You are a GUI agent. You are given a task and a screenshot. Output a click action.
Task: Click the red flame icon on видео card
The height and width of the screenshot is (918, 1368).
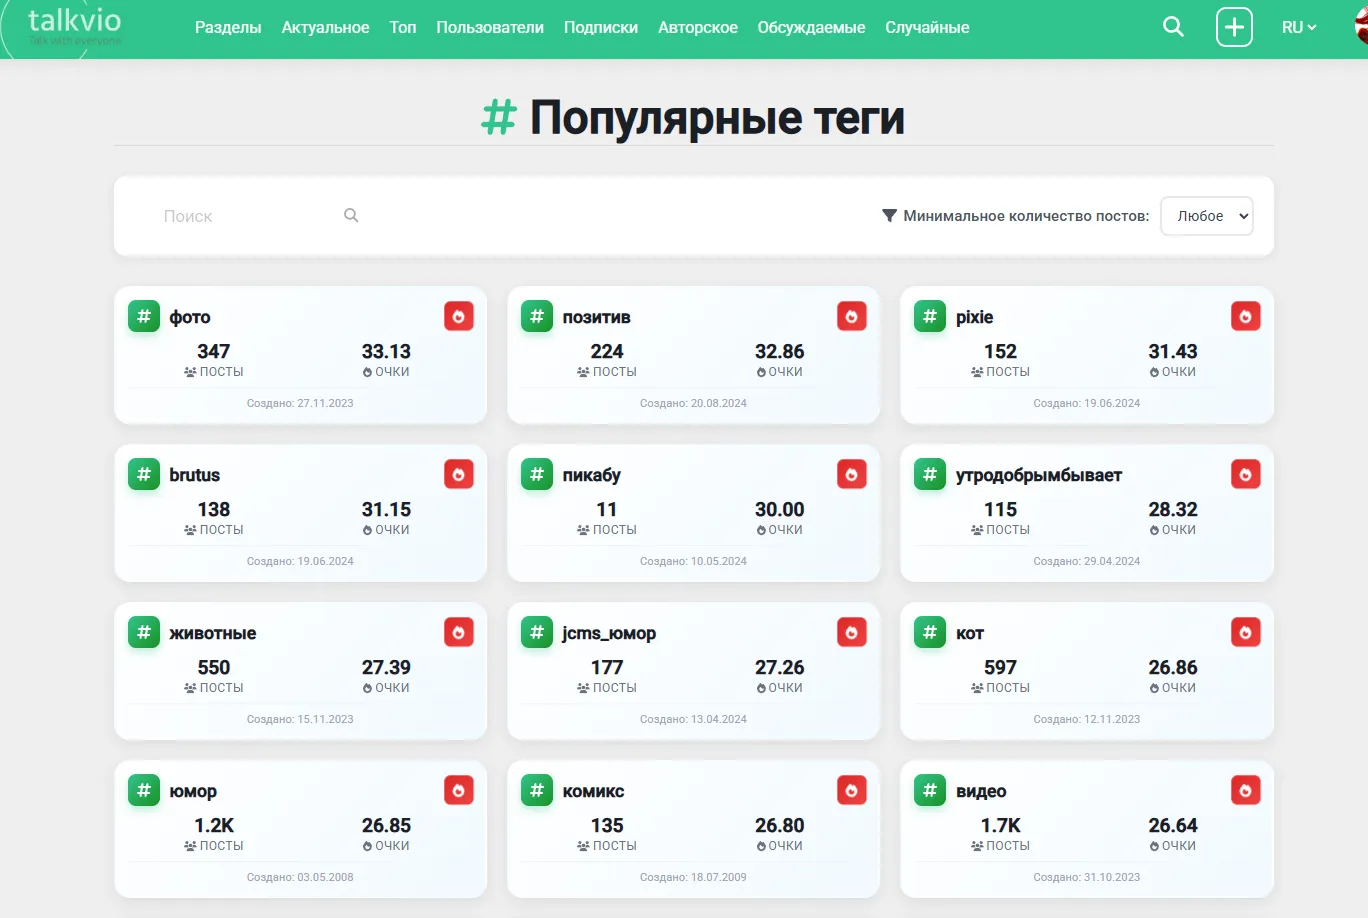click(x=1245, y=790)
